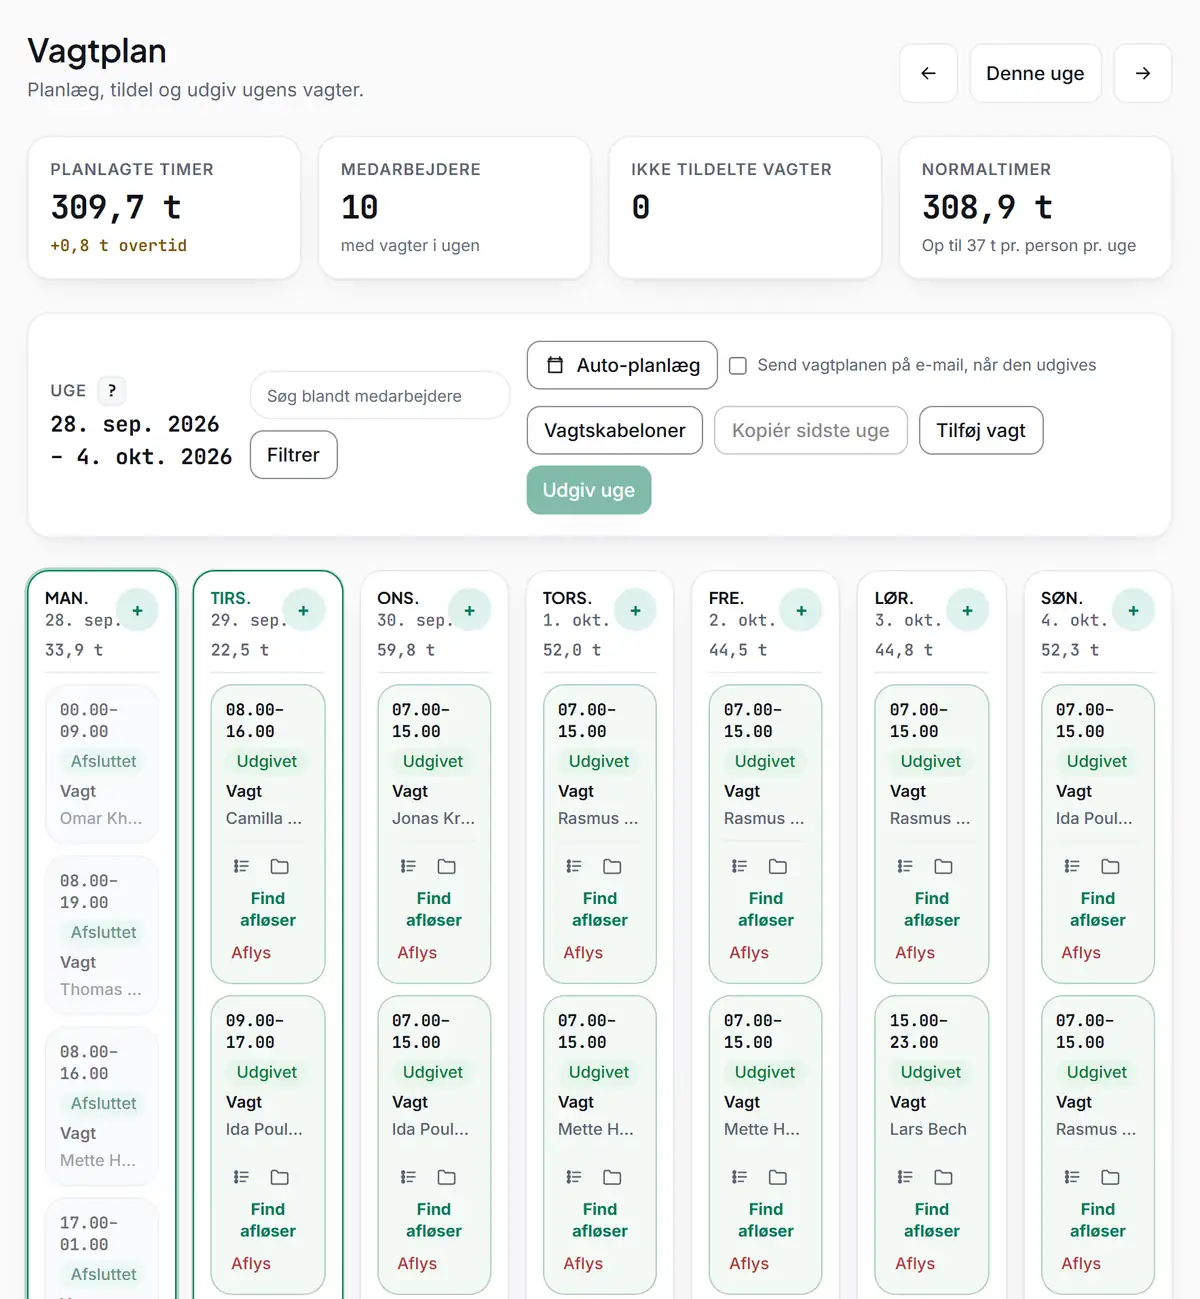Click the plus icon for LØR. 3. okt.
This screenshot has height=1299, width=1200.
[x=968, y=610]
